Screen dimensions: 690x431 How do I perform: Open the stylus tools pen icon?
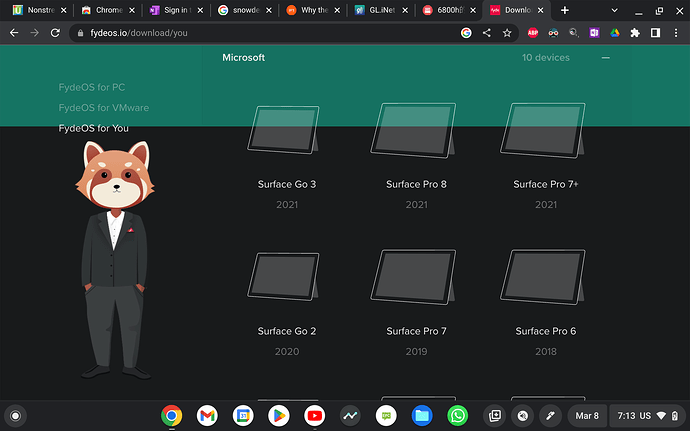click(x=550, y=416)
